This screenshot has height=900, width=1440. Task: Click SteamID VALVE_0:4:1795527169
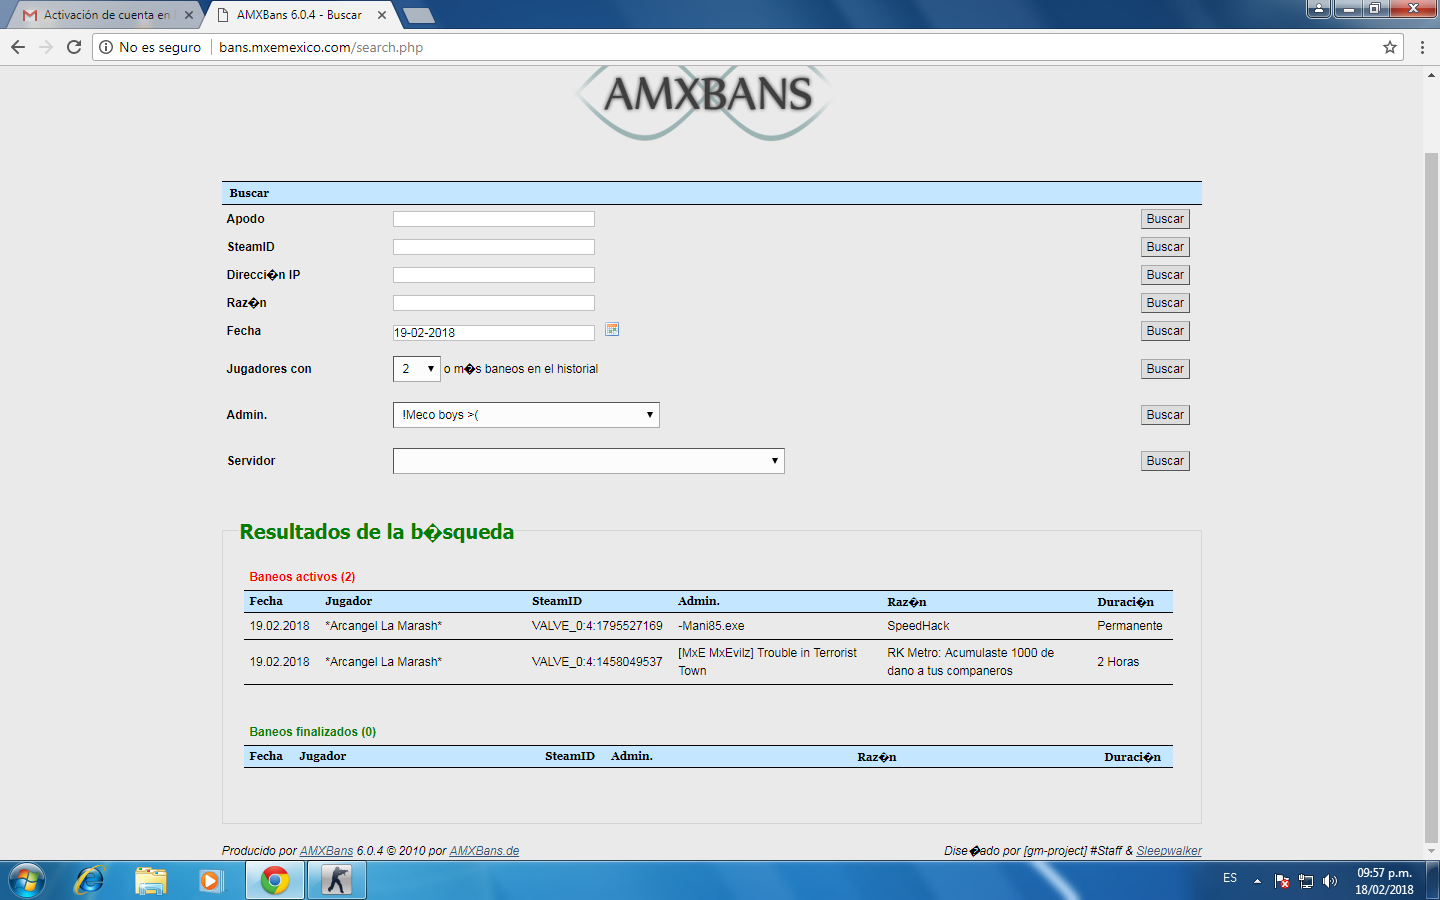[597, 626]
